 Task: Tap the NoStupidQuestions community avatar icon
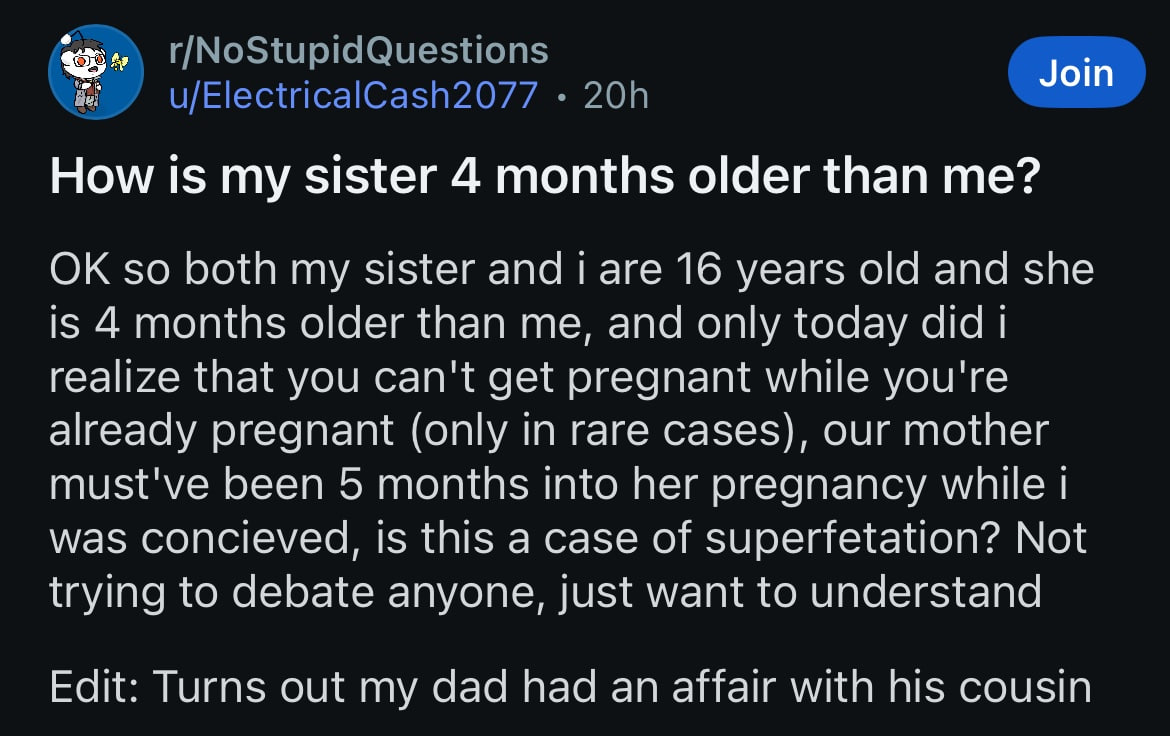(x=96, y=72)
